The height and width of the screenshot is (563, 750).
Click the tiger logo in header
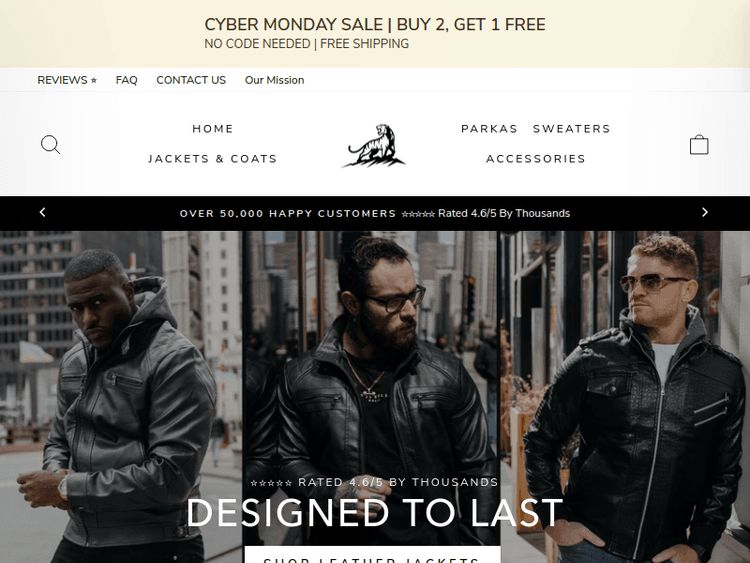(x=374, y=146)
